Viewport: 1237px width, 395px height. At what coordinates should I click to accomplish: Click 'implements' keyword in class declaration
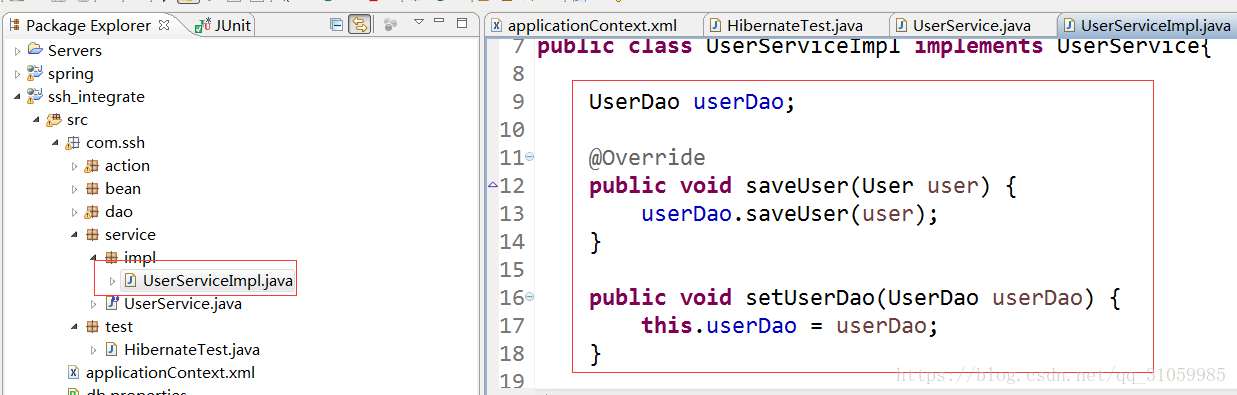[x=978, y=46]
